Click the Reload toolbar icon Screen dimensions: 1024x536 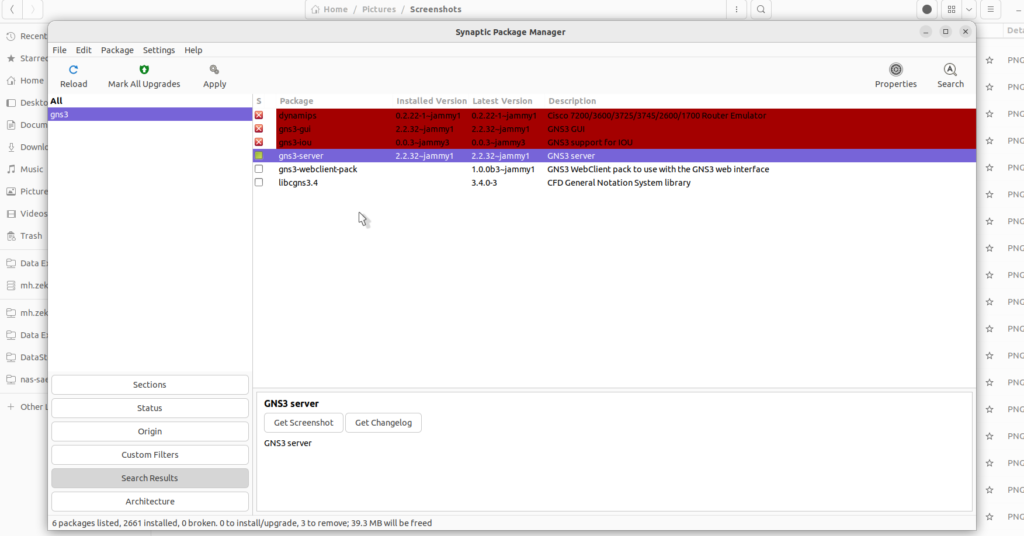coord(73,70)
